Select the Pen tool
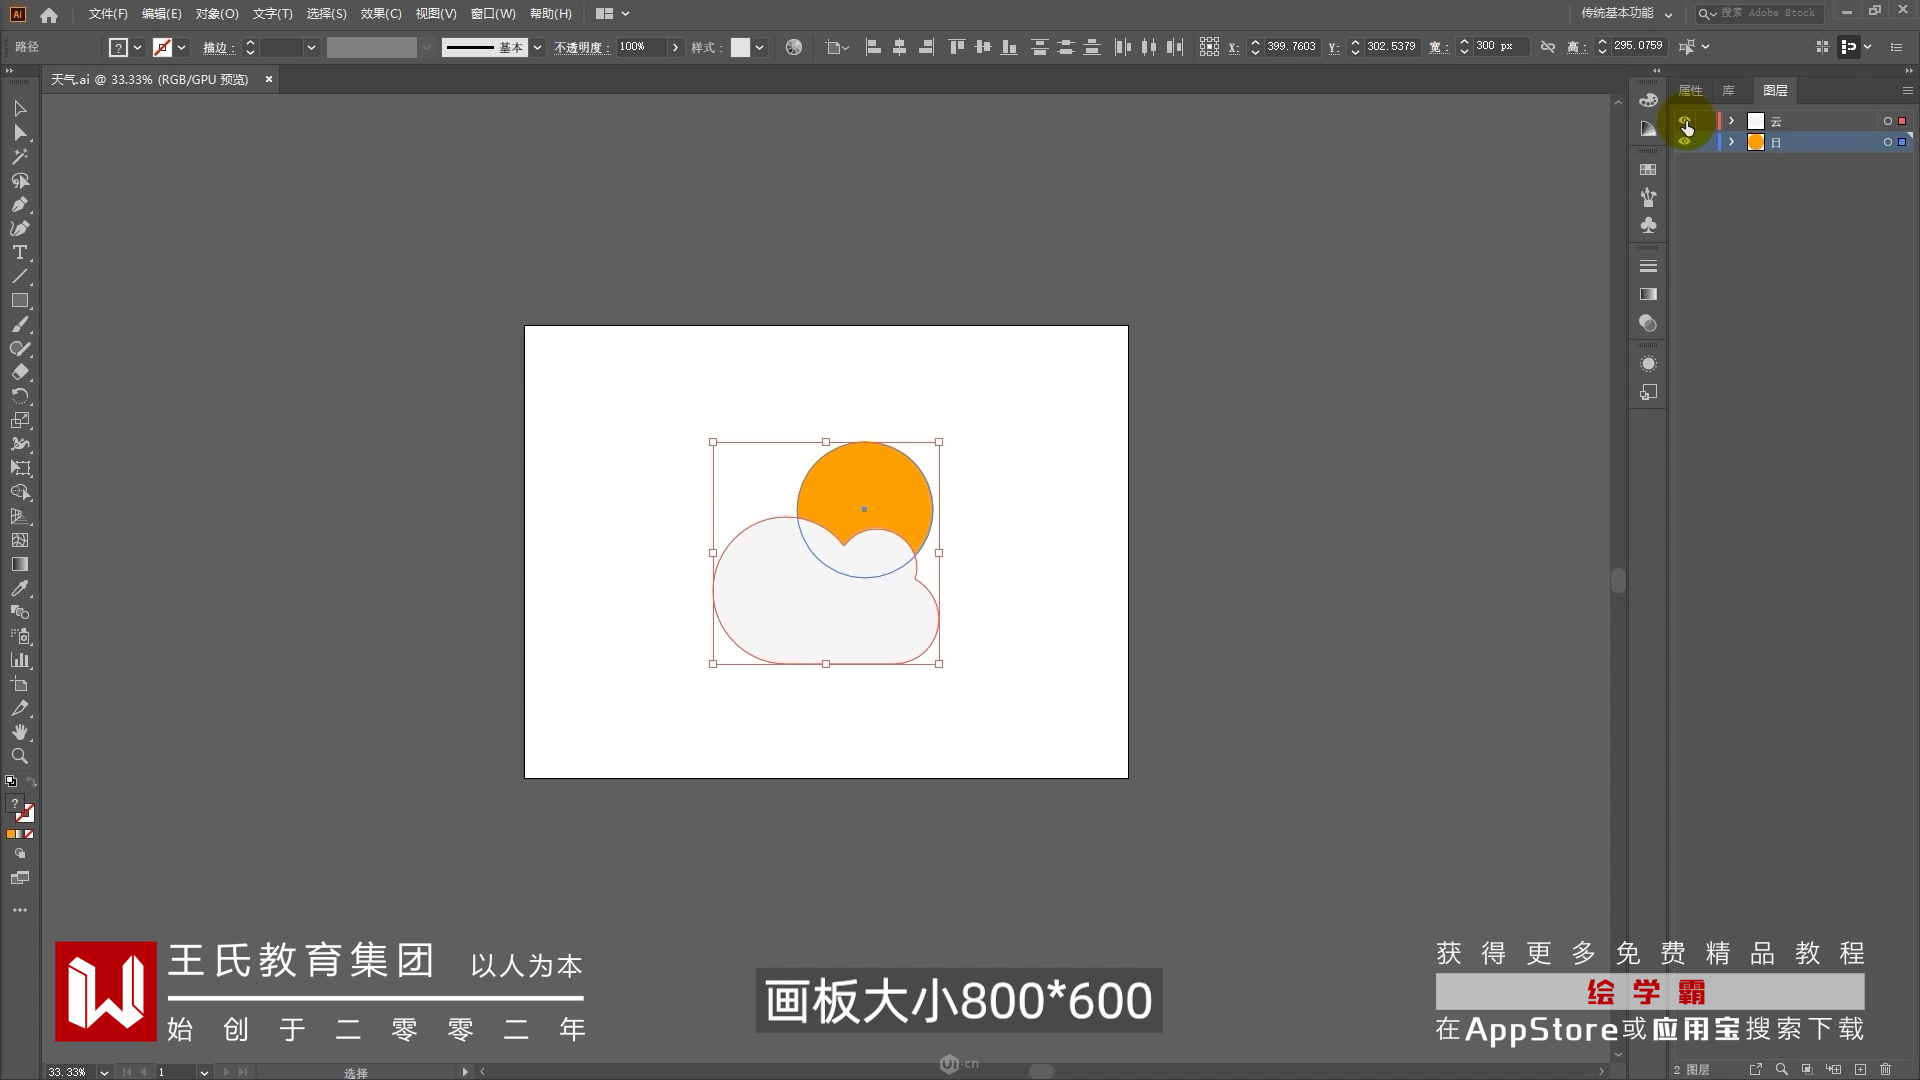This screenshot has height=1080, width=1920. [19, 205]
